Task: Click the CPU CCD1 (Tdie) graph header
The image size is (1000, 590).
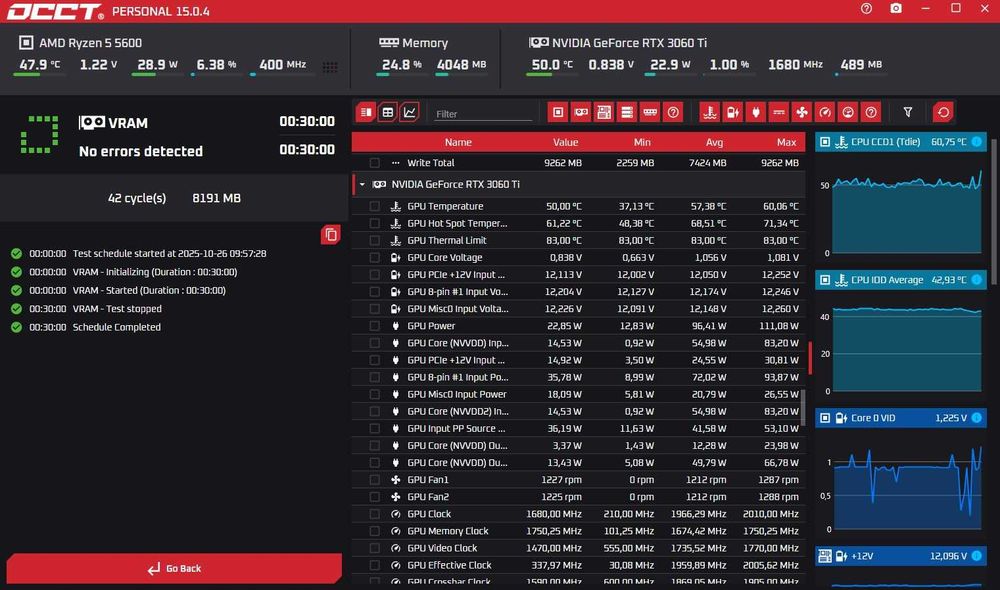Action: (x=901, y=142)
